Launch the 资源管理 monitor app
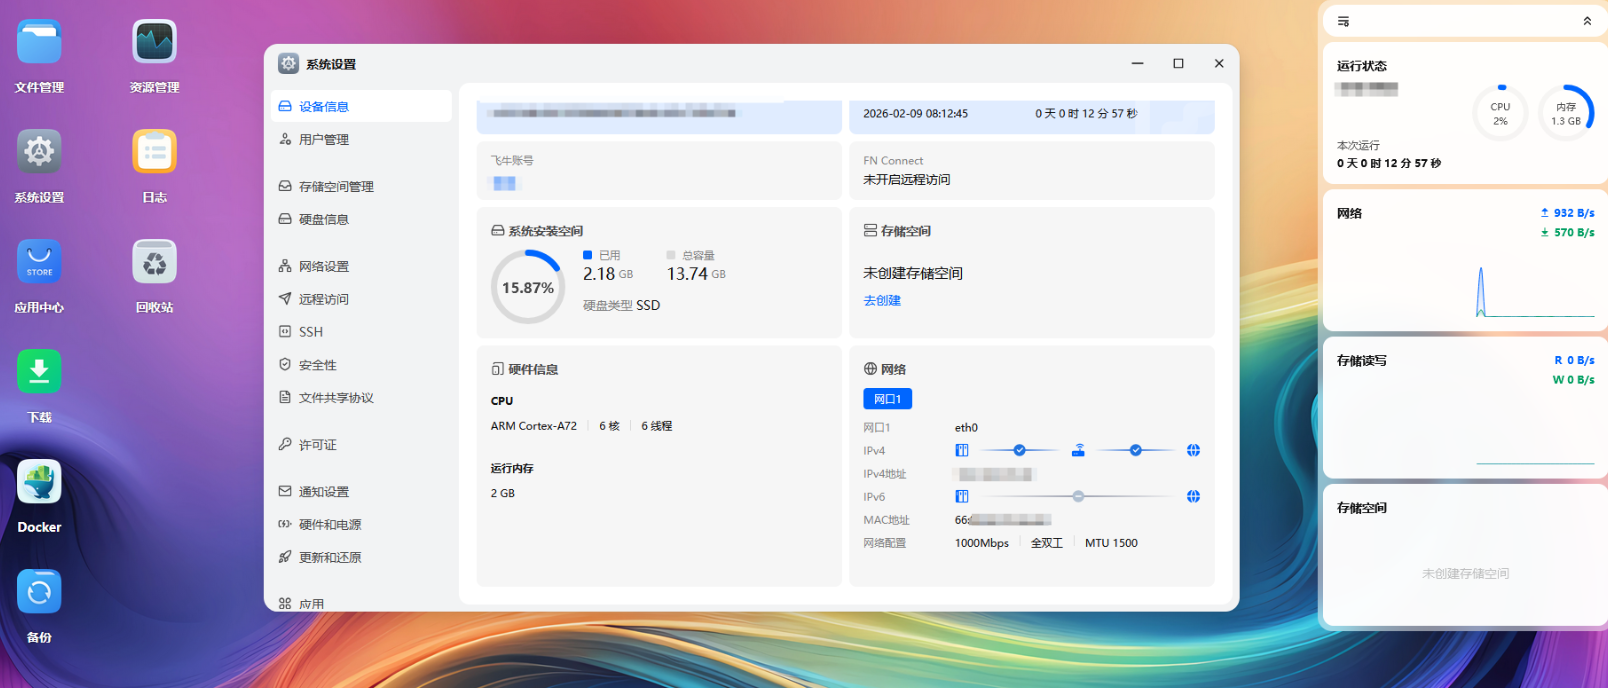The image size is (1608, 688). (154, 43)
